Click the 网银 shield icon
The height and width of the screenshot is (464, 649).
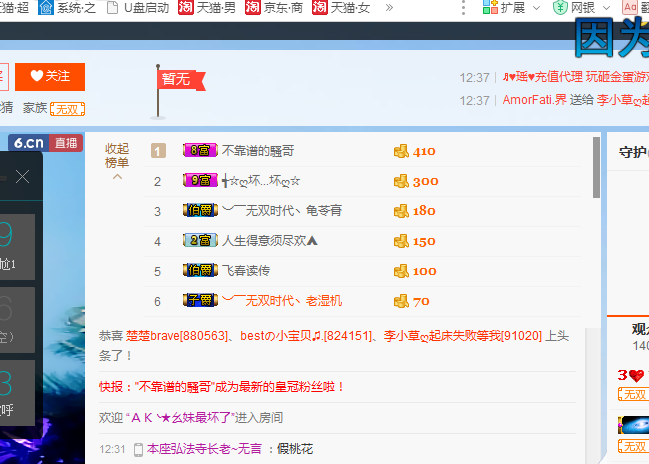(x=560, y=7)
